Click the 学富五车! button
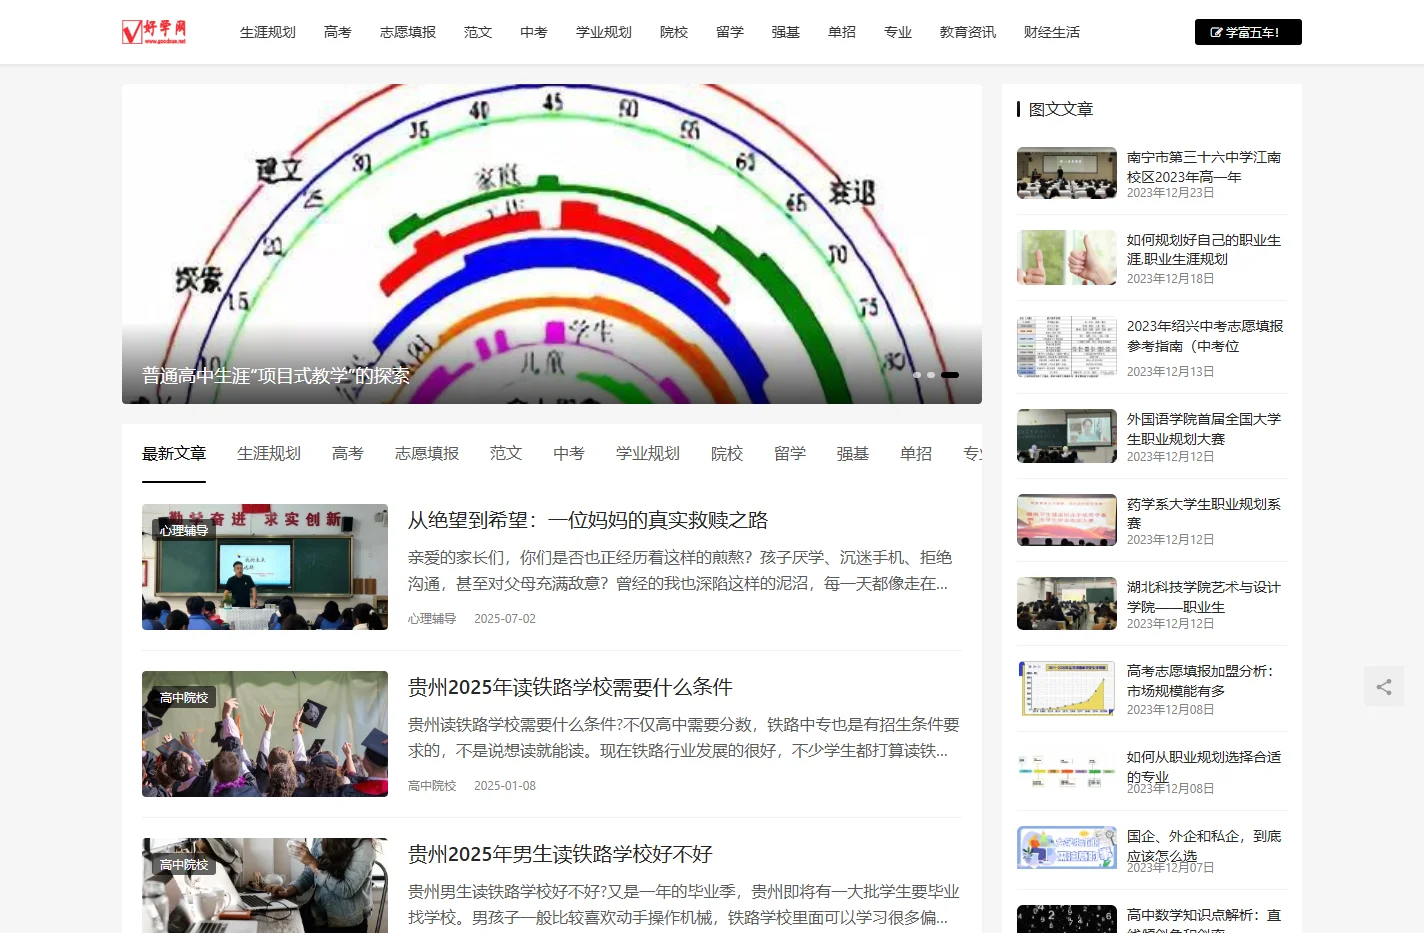The width and height of the screenshot is (1424, 933). pos(1248,32)
